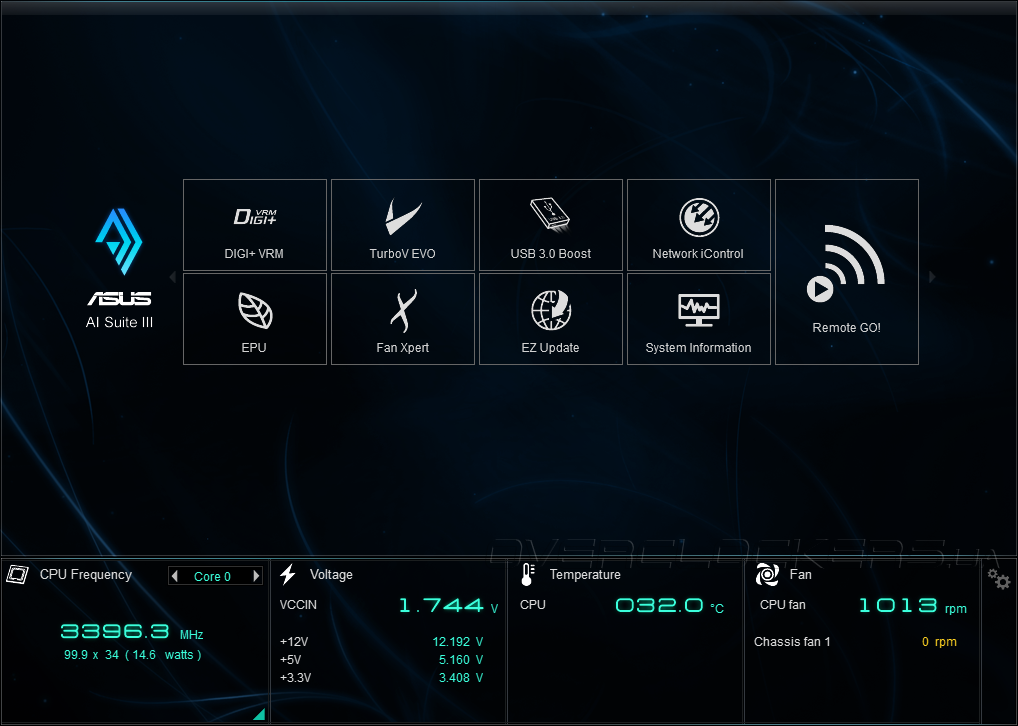1018x726 pixels.
Task: Click the Voltage lightning icon
Action: pyautogui.click(x=288, y=574)
